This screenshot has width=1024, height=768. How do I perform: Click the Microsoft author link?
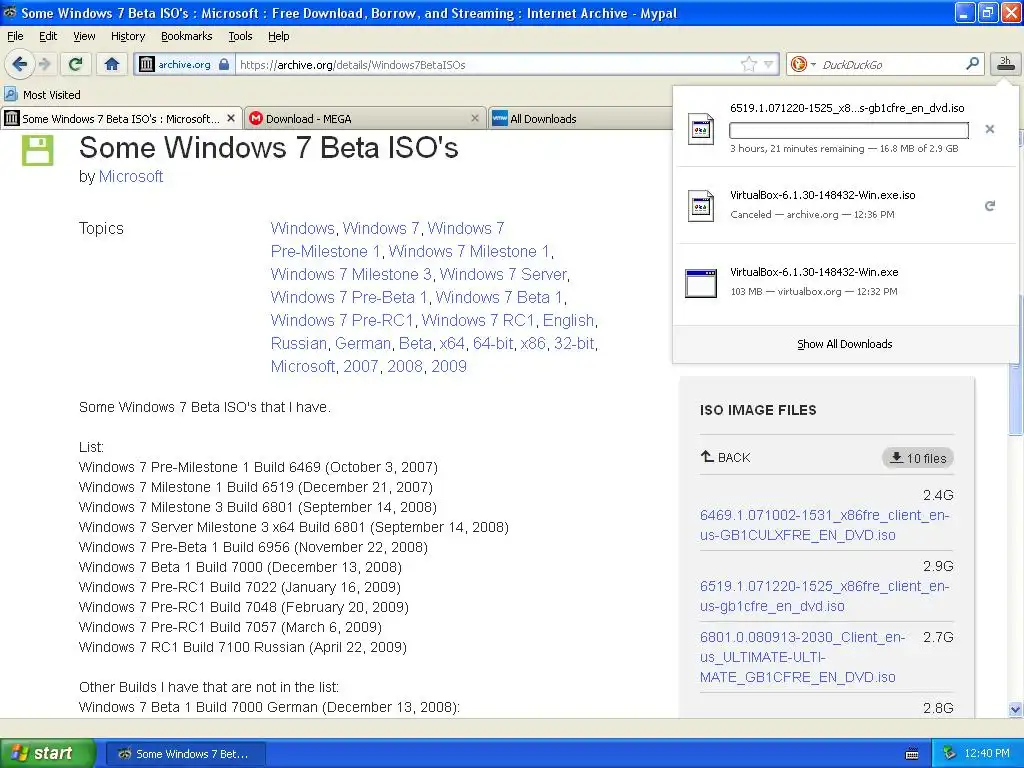tap(131, 176)
